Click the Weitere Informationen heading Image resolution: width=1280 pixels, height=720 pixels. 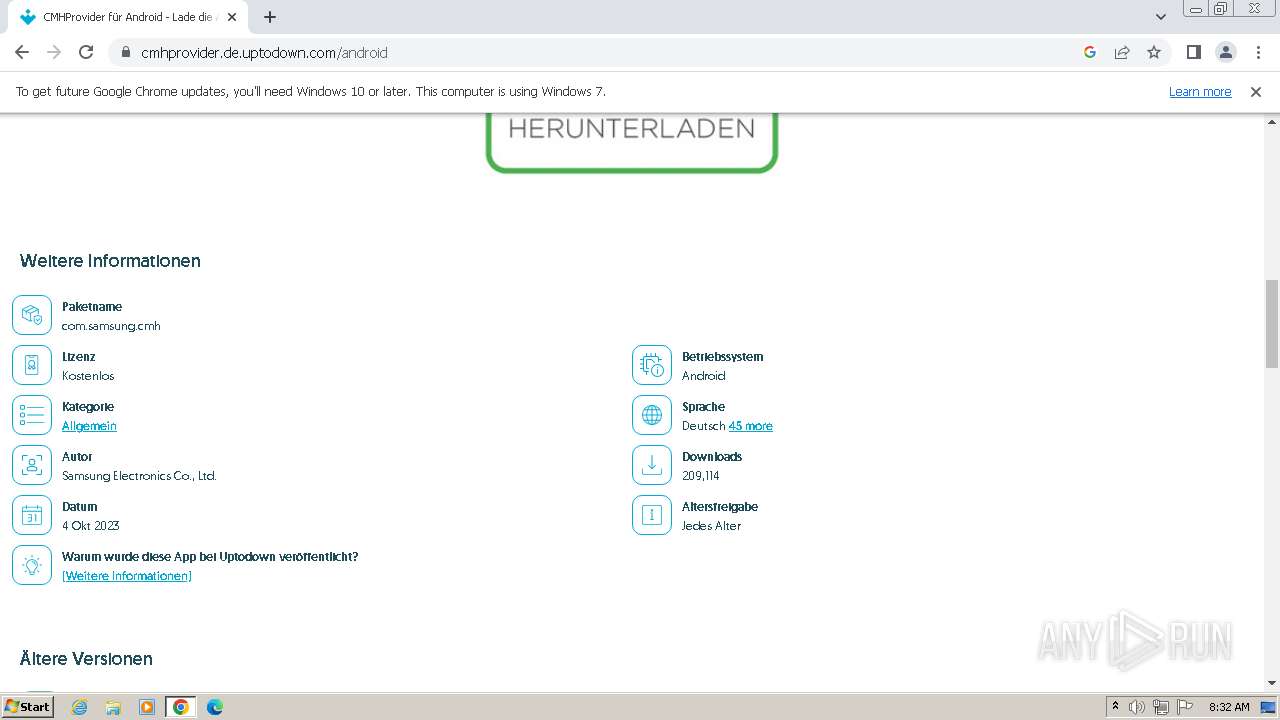(x=110, y=261)
